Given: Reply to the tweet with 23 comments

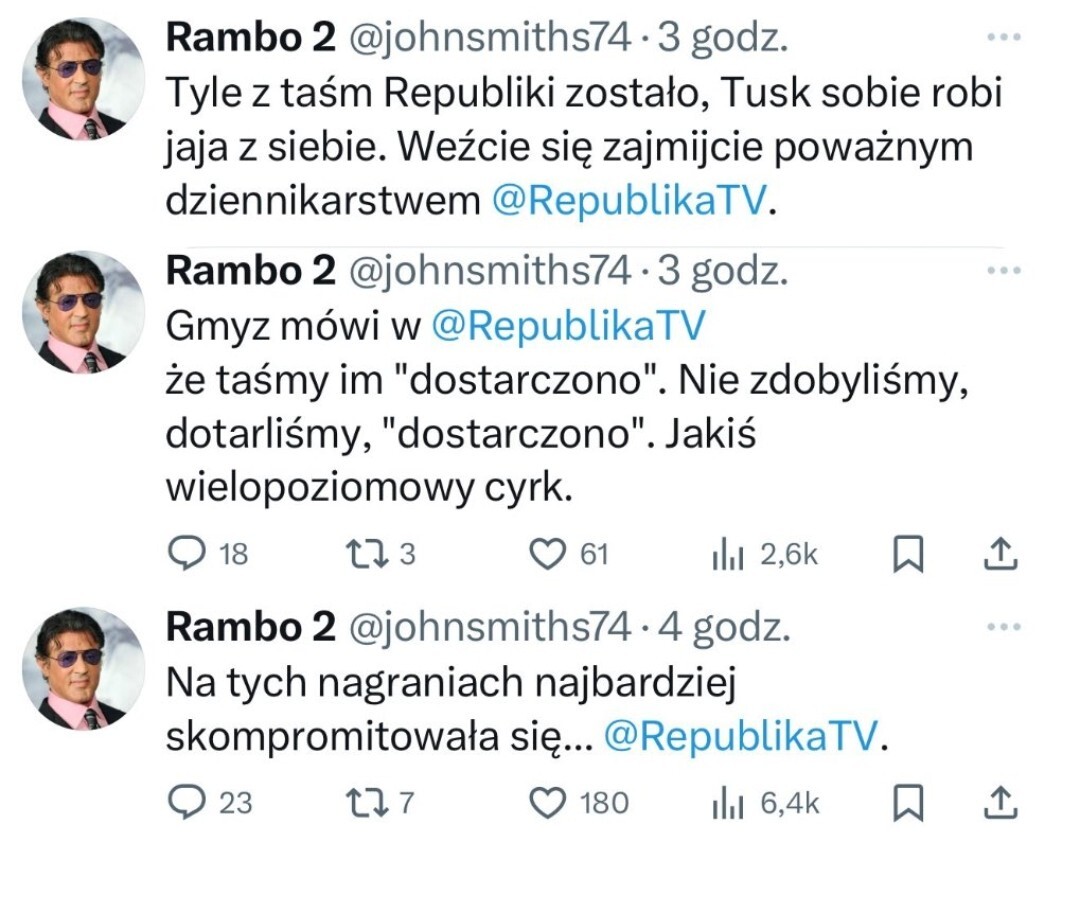Looking at the screenshot, I should click(x=184, y=802).
